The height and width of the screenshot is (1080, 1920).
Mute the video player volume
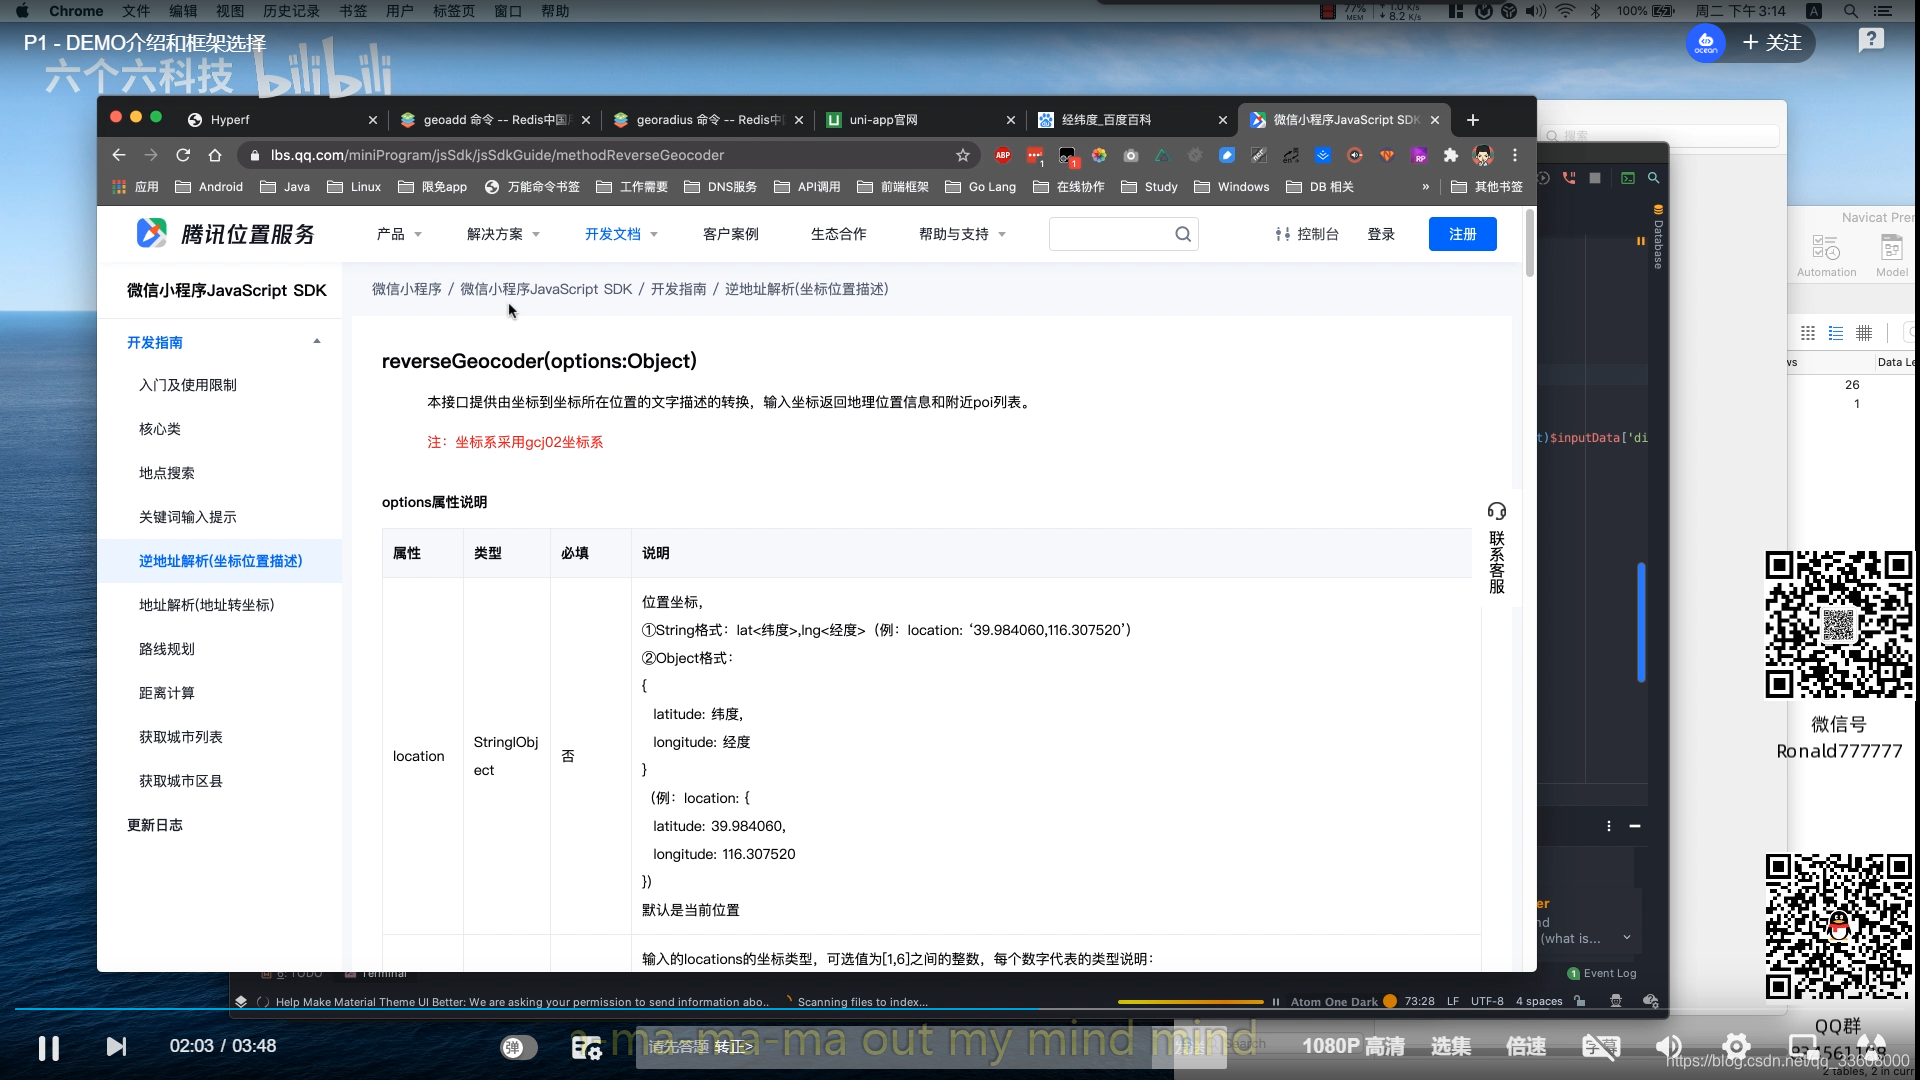pyautogui.click(x=1668, y=1046)
